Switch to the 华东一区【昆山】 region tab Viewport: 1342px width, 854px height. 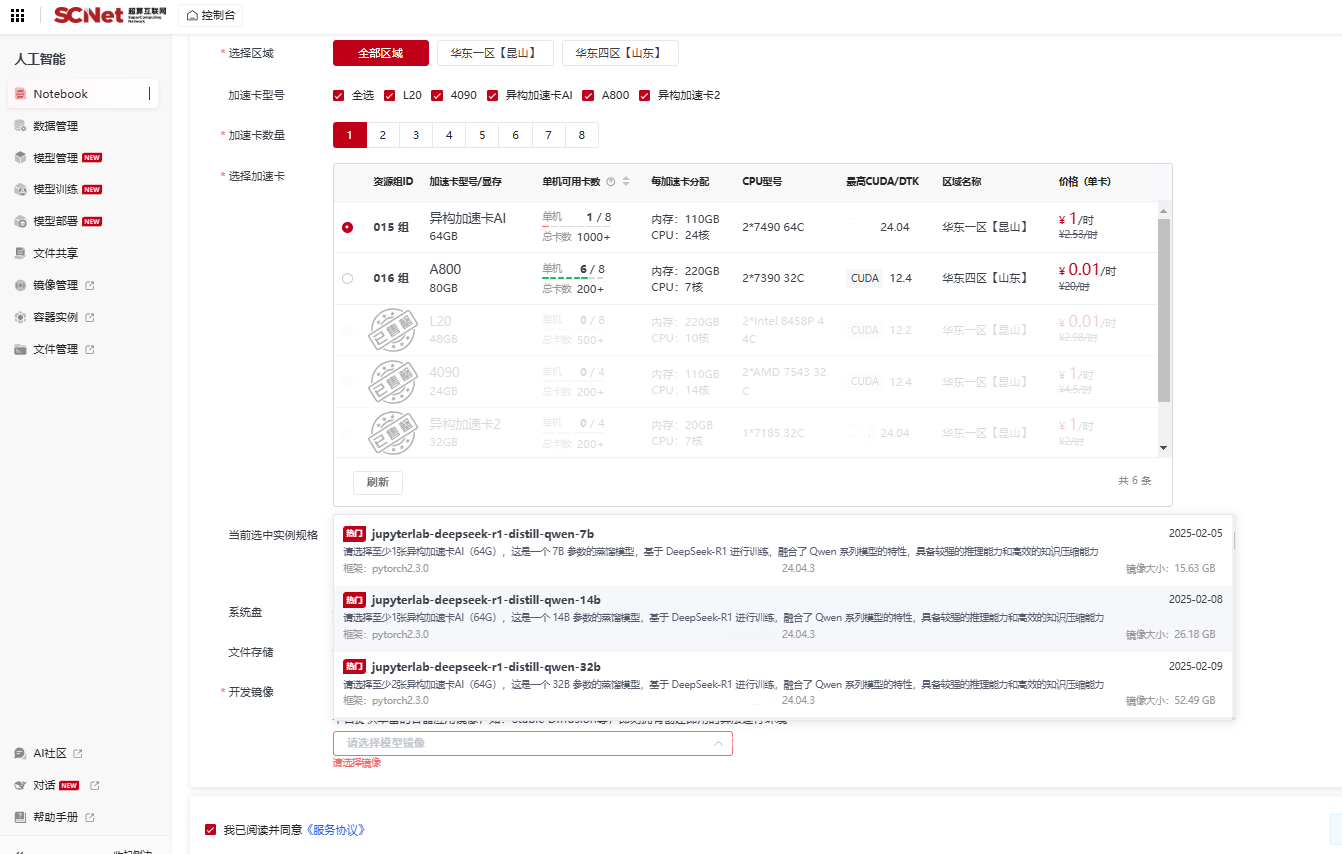point(495,53)
